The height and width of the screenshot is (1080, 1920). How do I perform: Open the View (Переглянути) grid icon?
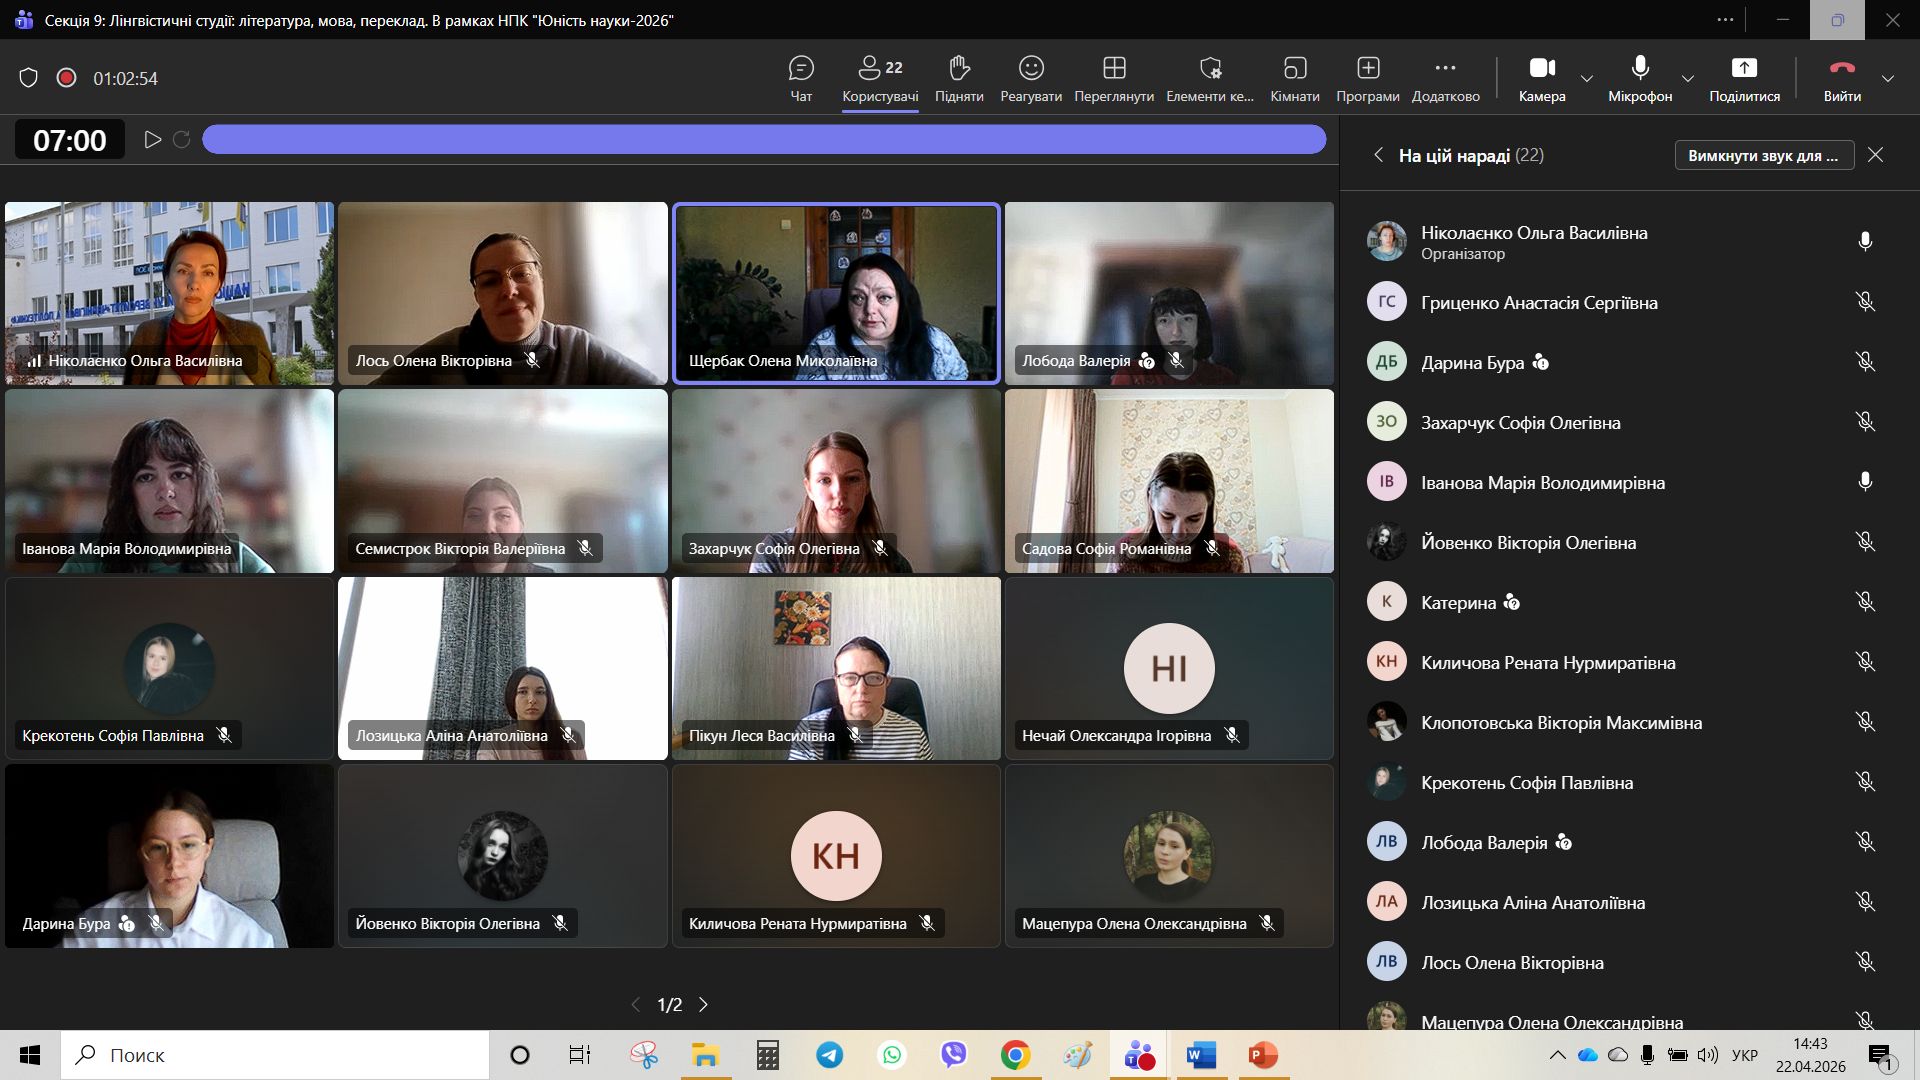tap(1114, 69)
